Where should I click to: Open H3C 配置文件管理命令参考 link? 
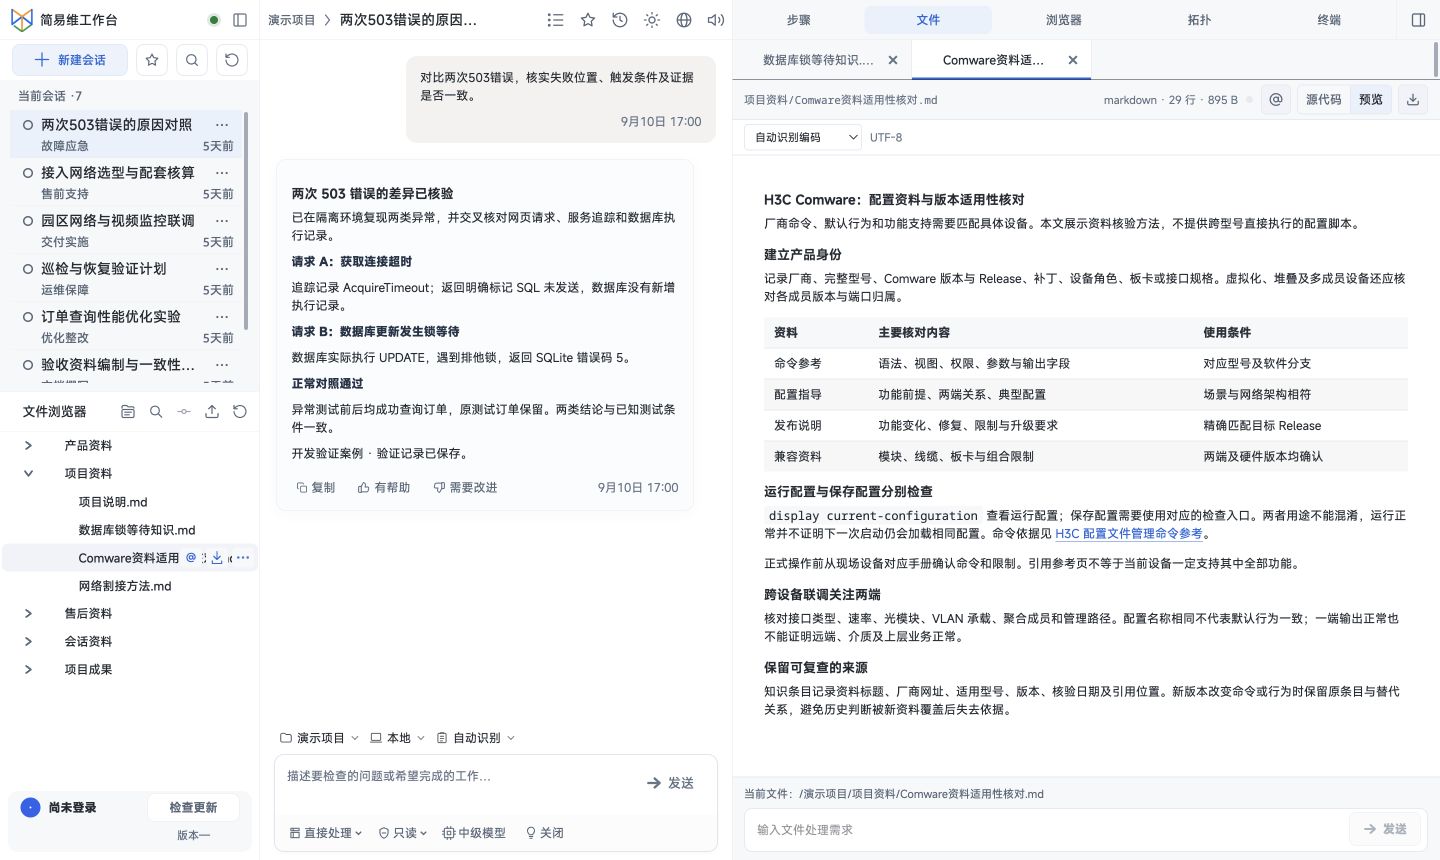(1128, 534)
